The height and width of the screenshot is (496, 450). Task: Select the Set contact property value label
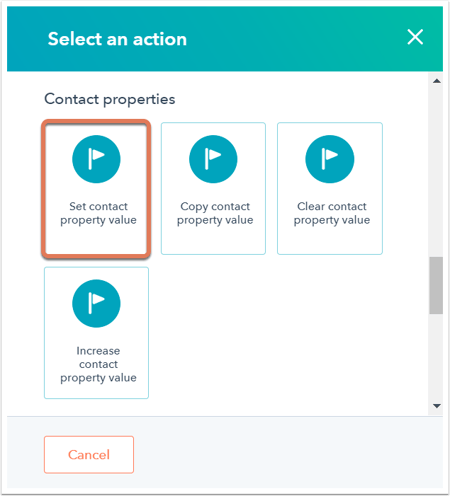(x=98, y=213)
